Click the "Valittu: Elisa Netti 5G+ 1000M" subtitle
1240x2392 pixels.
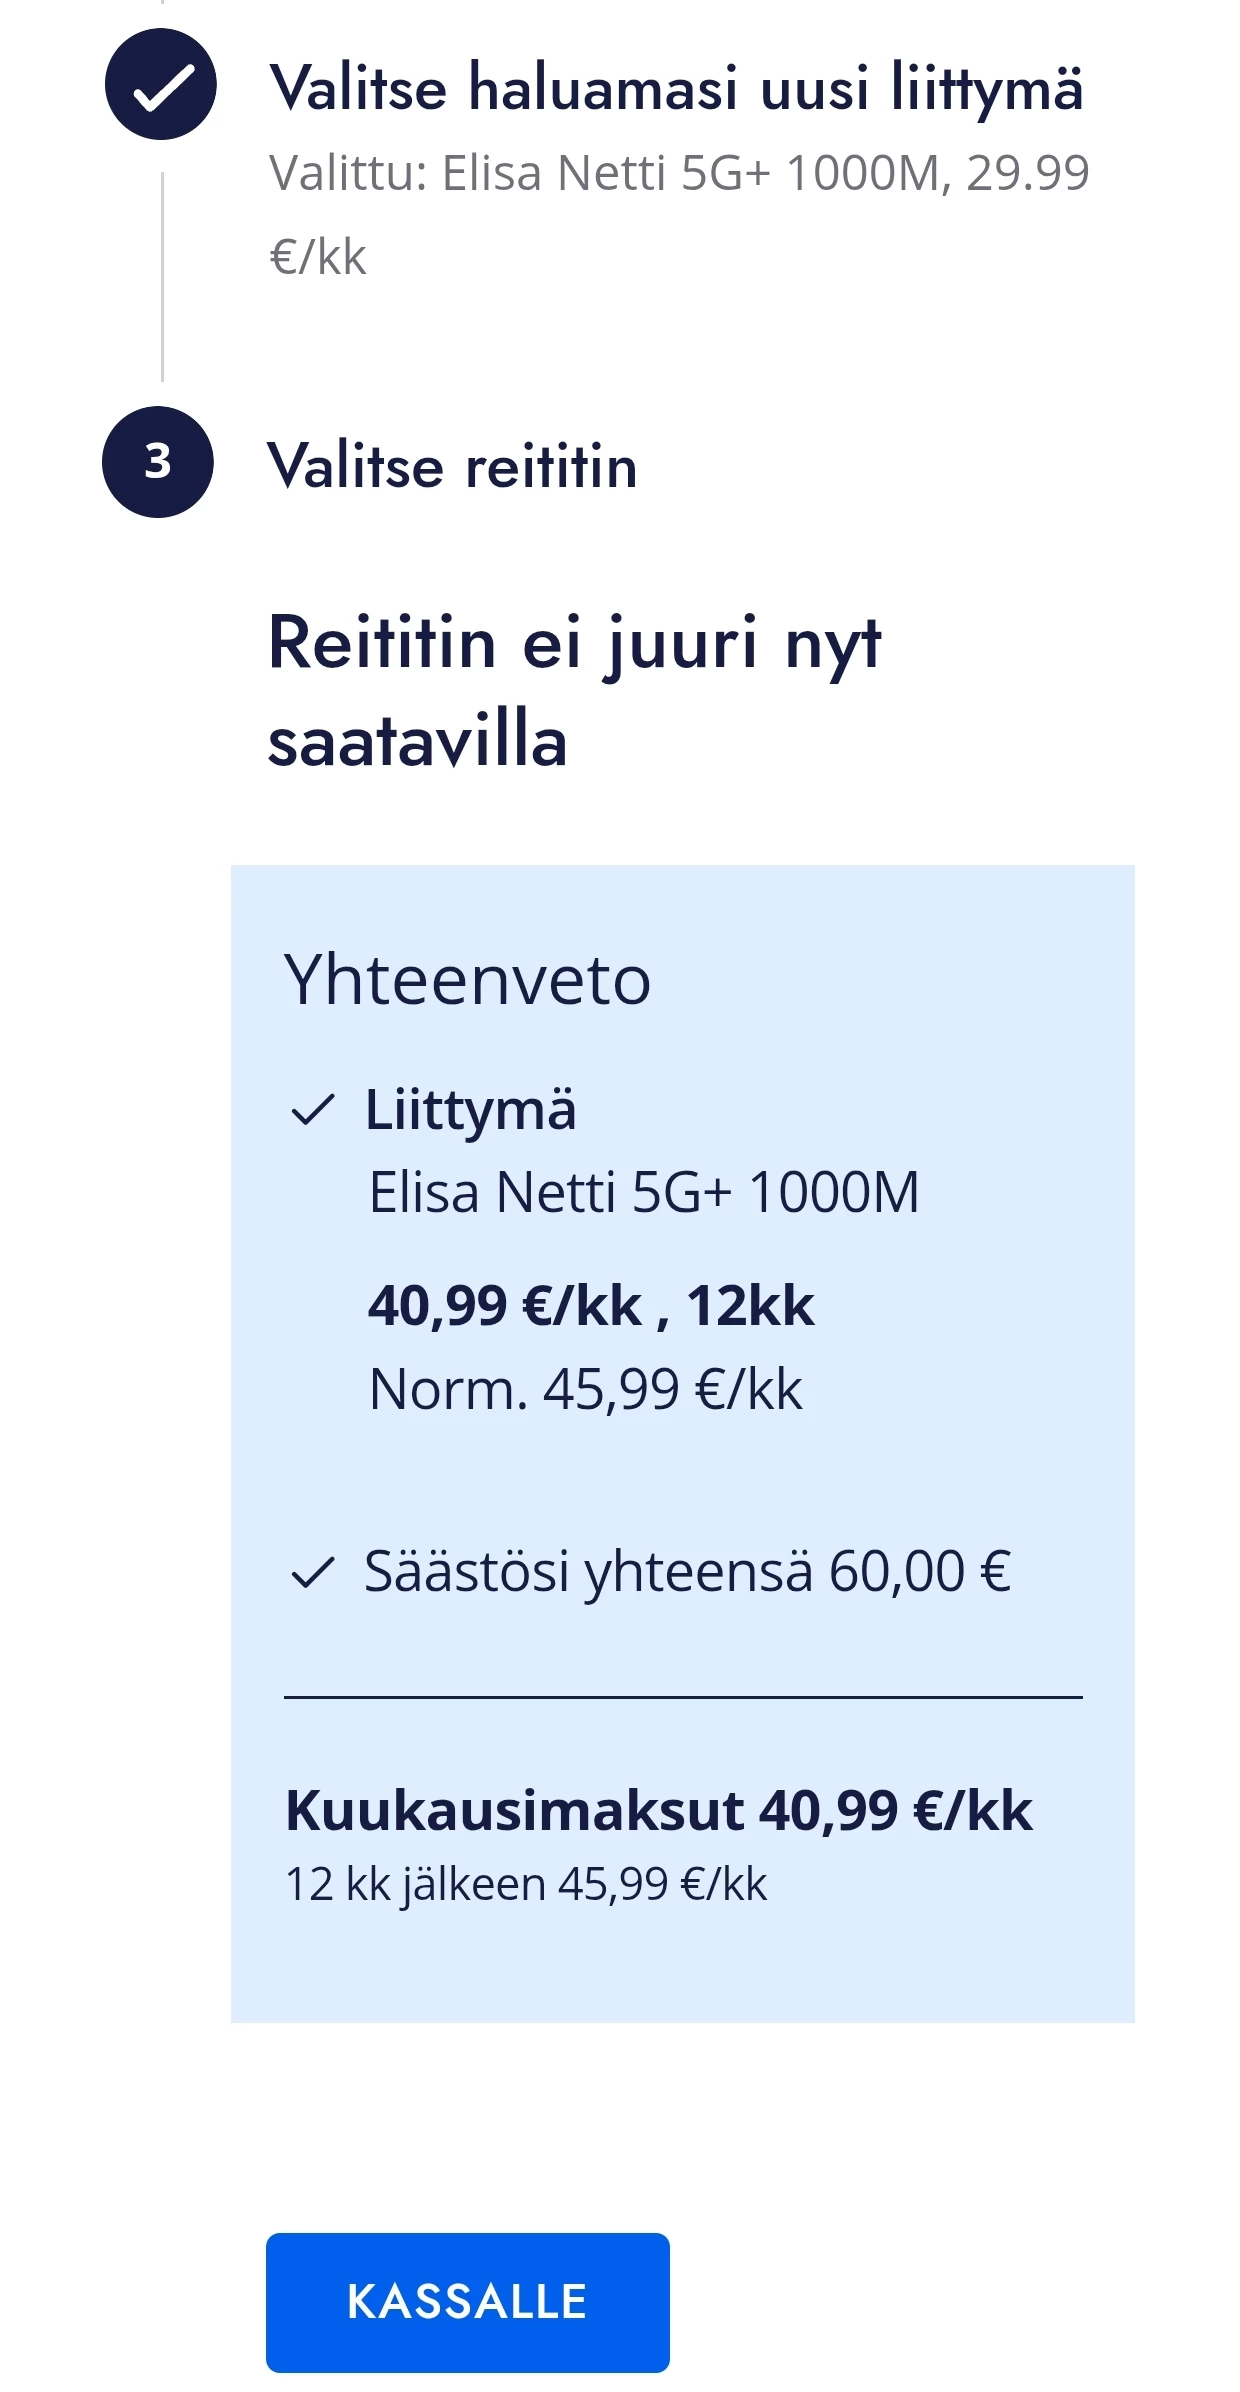[x=678, y=173]
